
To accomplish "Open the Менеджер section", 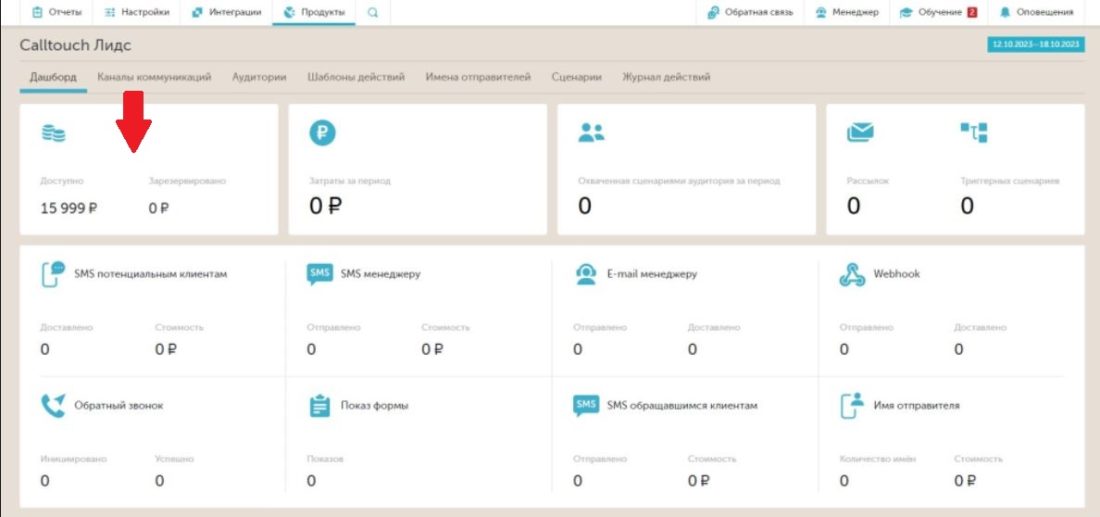I will pos(847,12).
